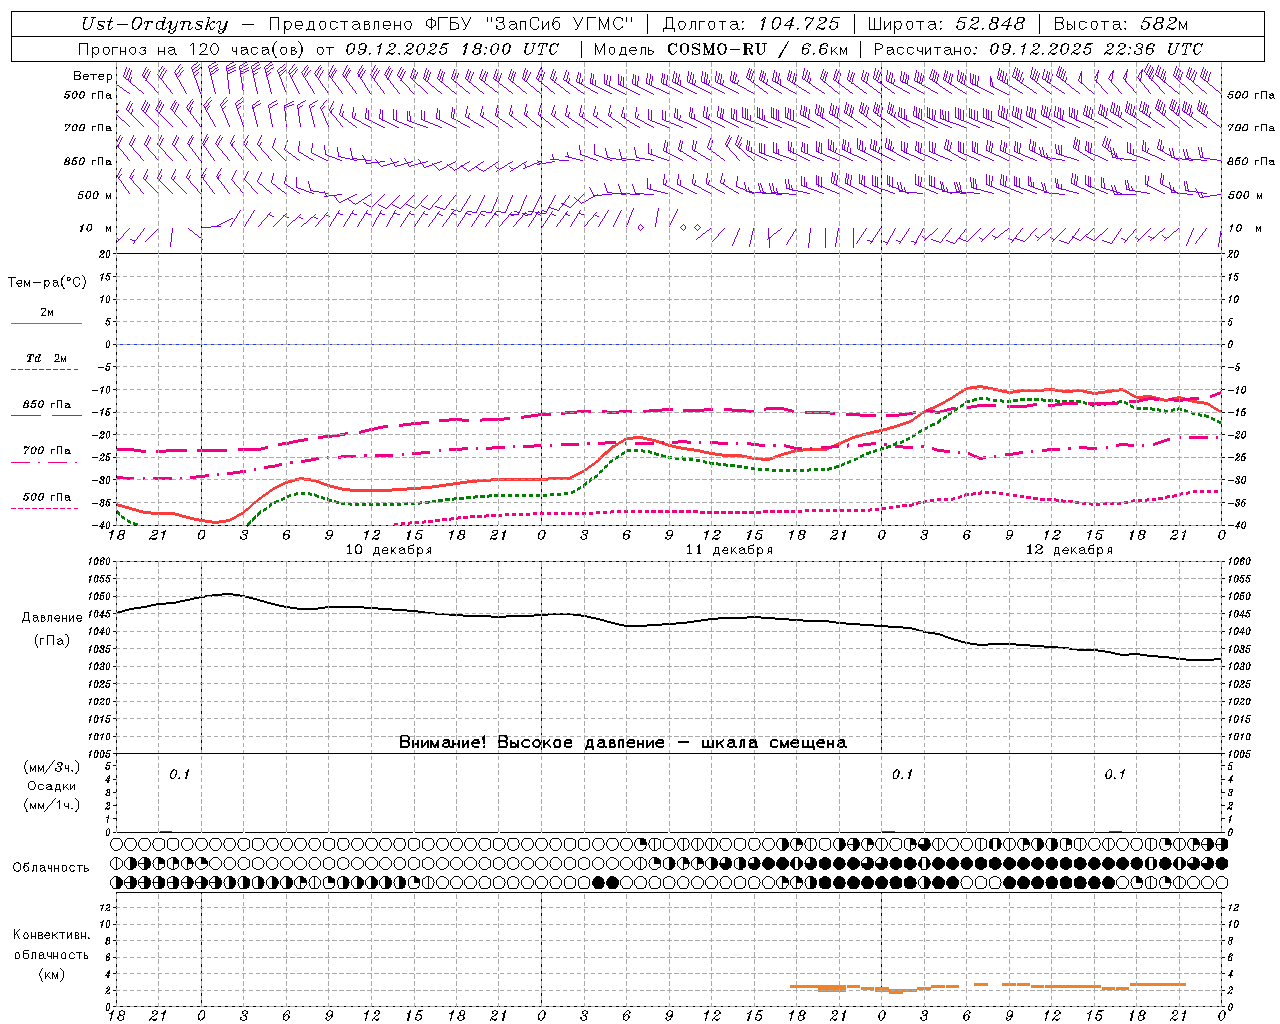The image size is (1280, 1024).
Task: Click the station name "Ust-Ordynsky" in the header
Action: point(154,24)
